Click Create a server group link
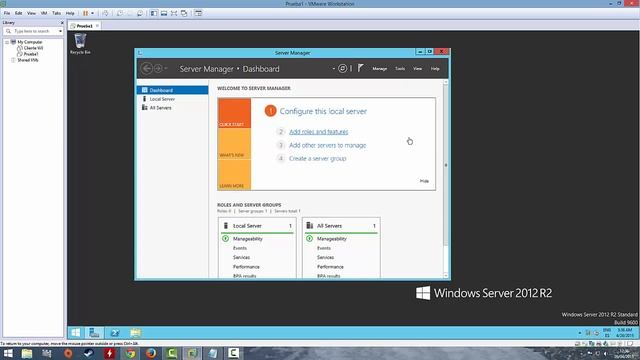Viewport: 640px width, 360px height. pos(318,158)
